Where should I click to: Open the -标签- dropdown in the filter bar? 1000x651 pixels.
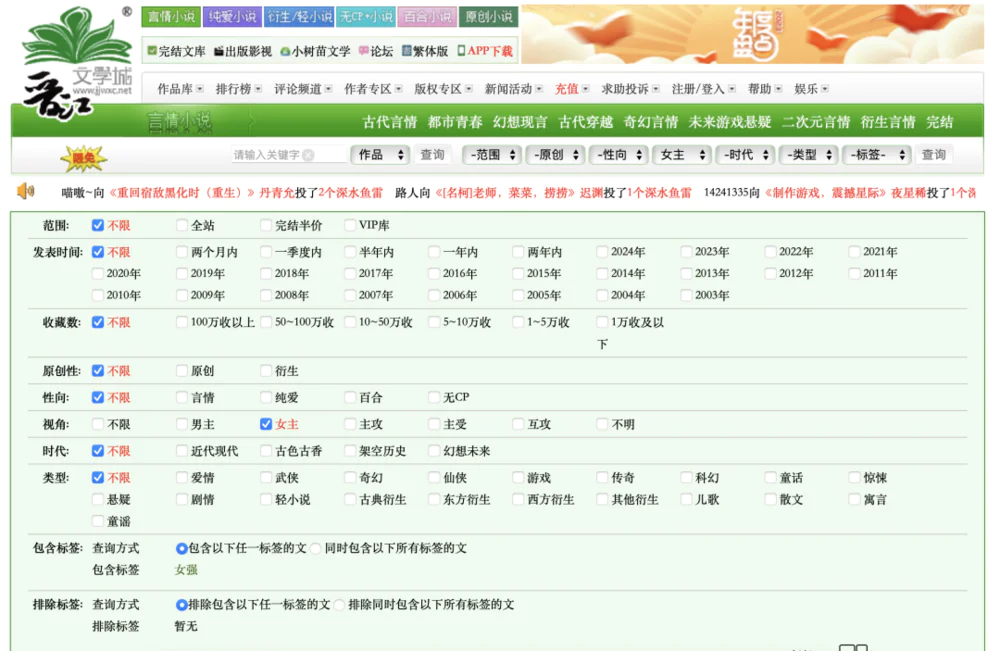[876, 155]
